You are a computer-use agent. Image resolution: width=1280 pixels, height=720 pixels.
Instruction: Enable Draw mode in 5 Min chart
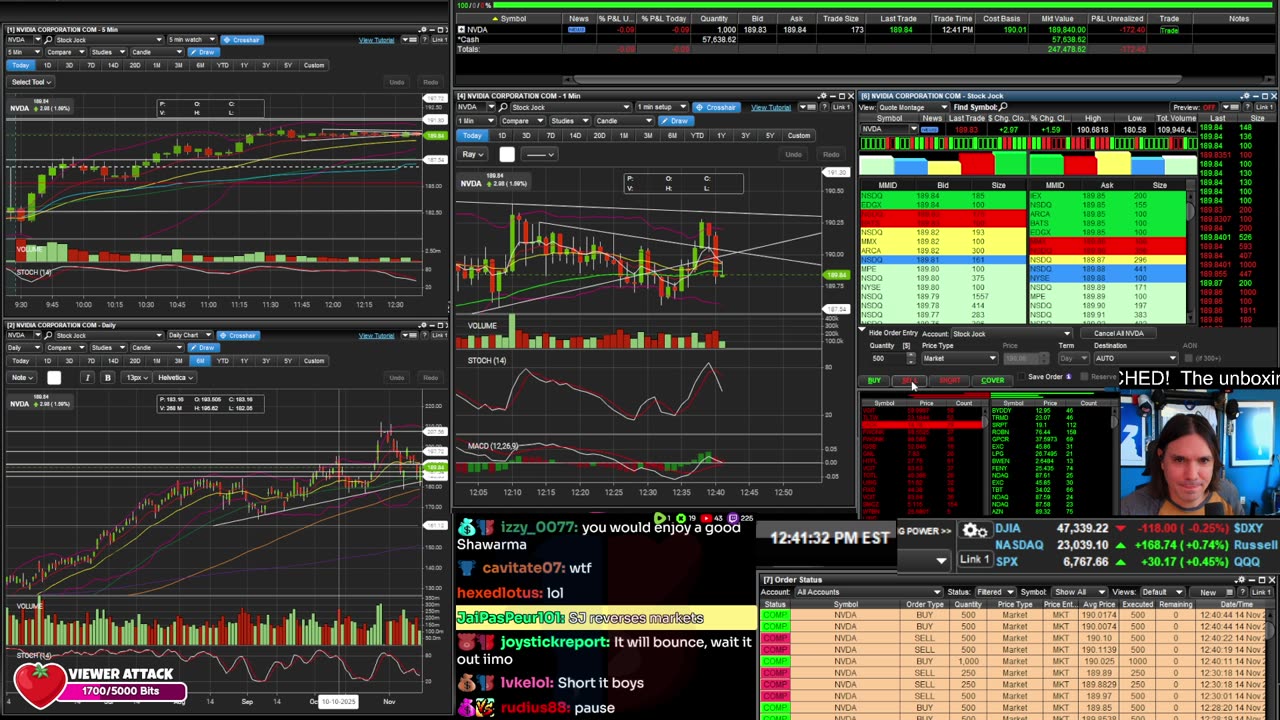click(x=203, y=52)
